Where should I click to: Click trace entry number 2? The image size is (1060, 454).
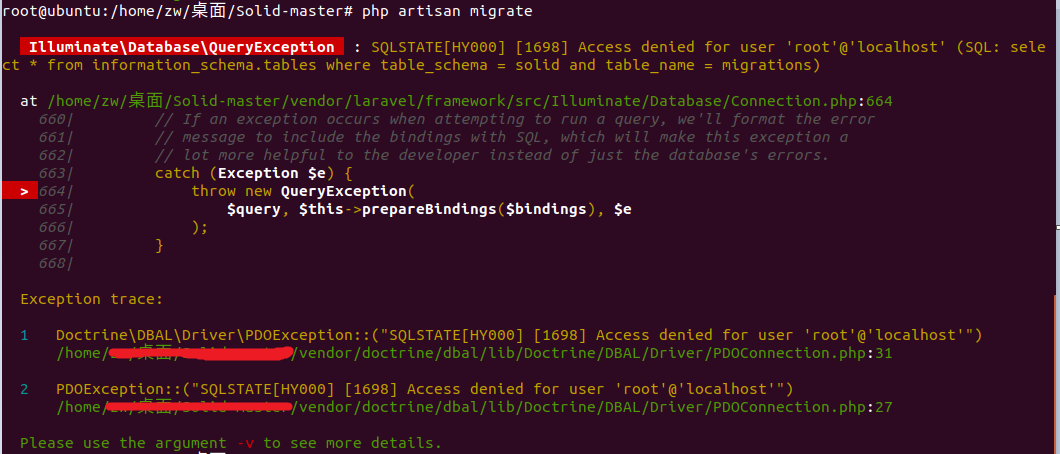coord(25,389)
